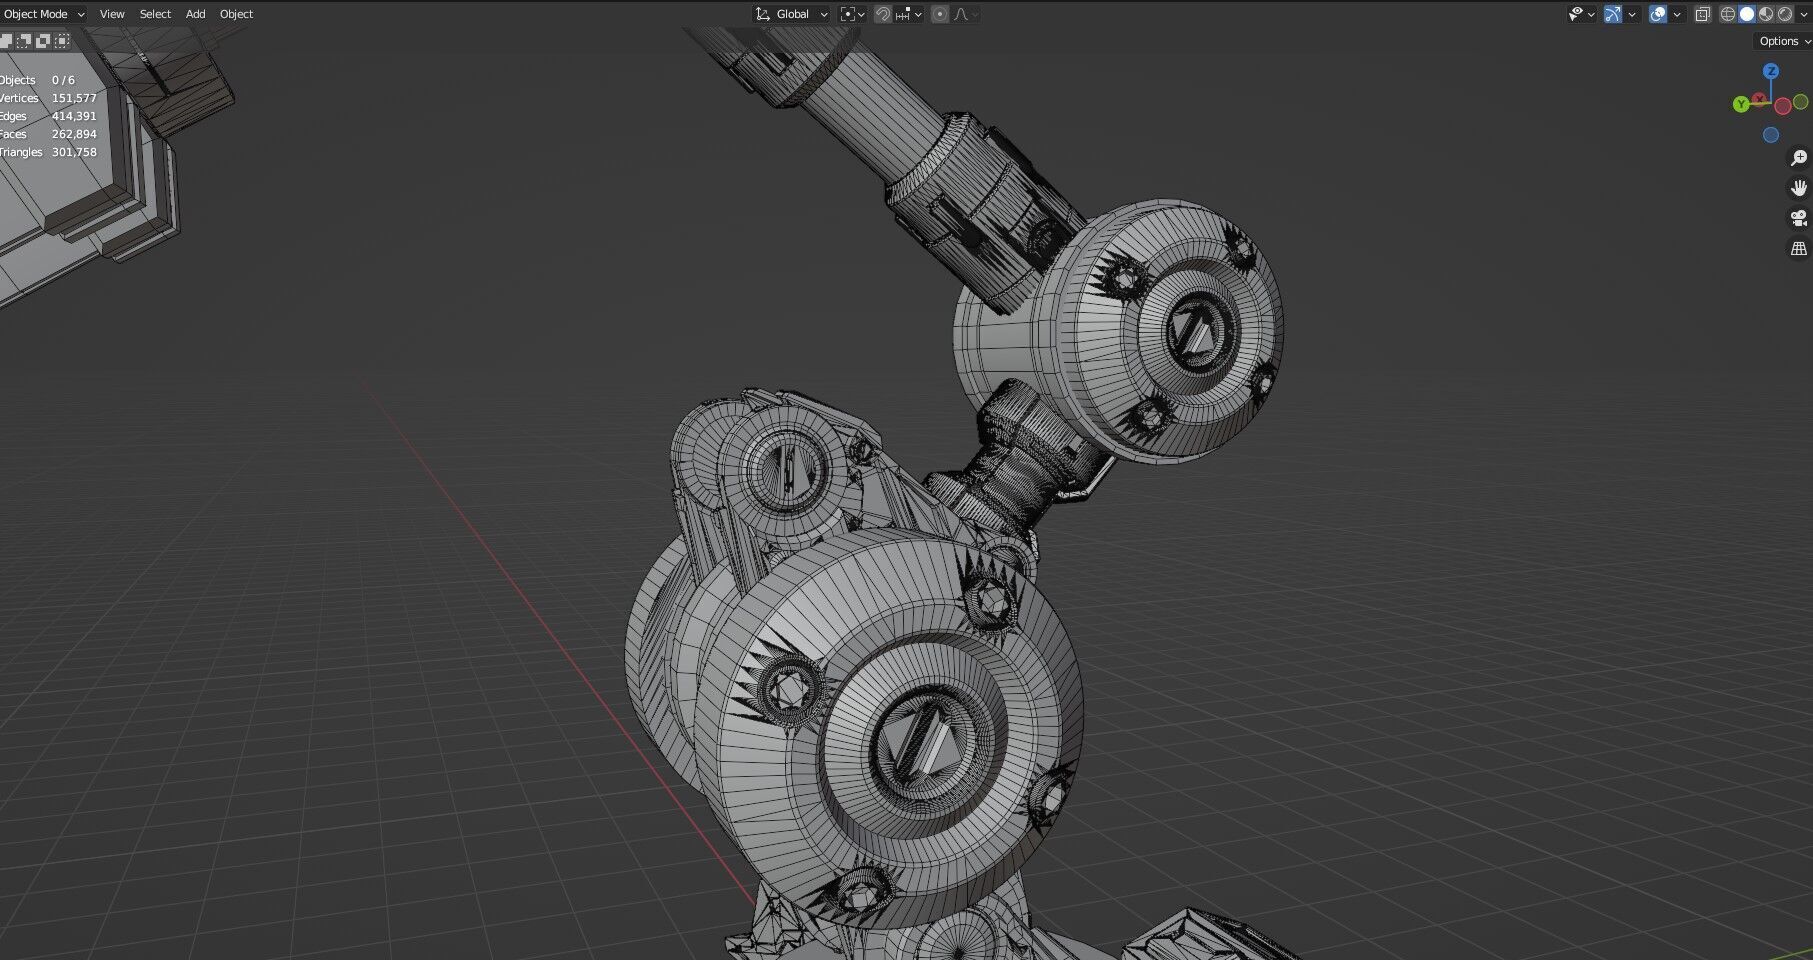The height and width of the screenshot is (960, 1813).
Task: Click the Vertices value 151,577
Action: [x=74, y=98]
